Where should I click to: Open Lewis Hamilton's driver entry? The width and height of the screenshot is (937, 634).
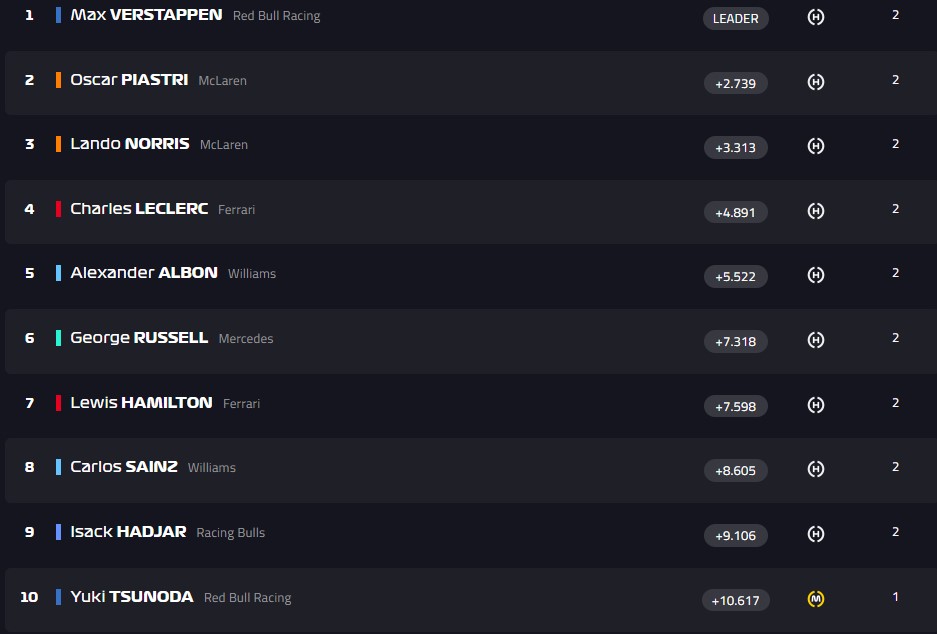click(x=141, y=403)
